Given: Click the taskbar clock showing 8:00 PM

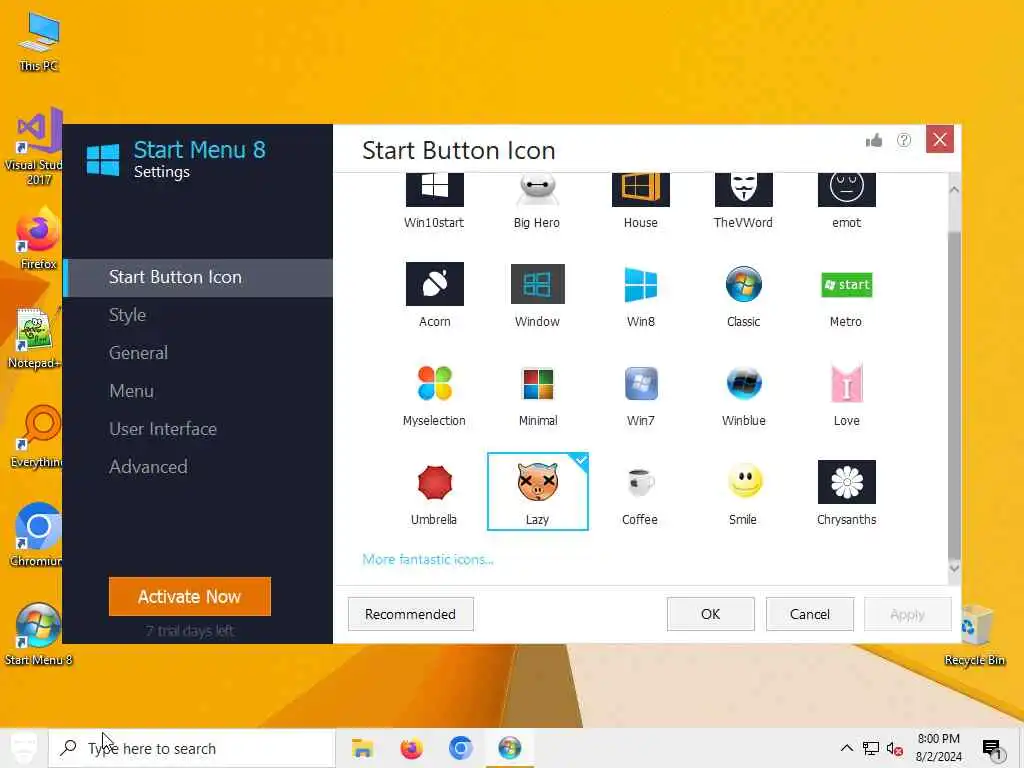Looking at the screenshot, I should [x=938, y=748].
